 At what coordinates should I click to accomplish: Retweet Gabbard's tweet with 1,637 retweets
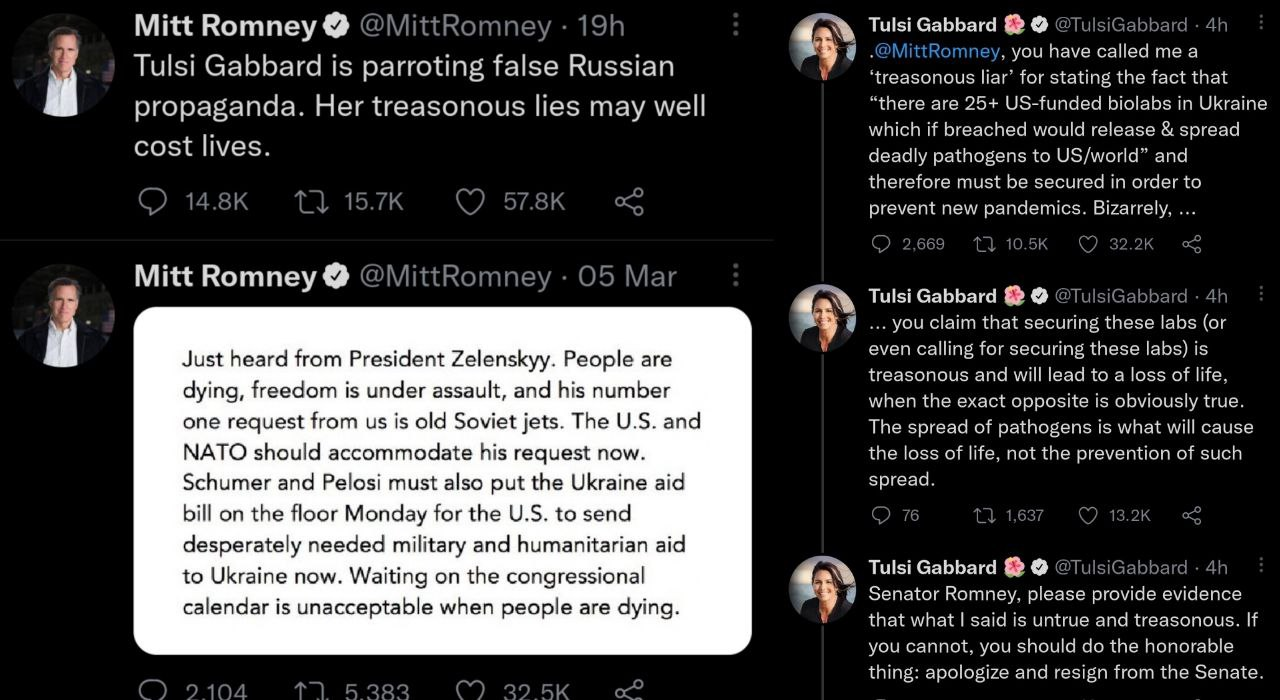985,516
